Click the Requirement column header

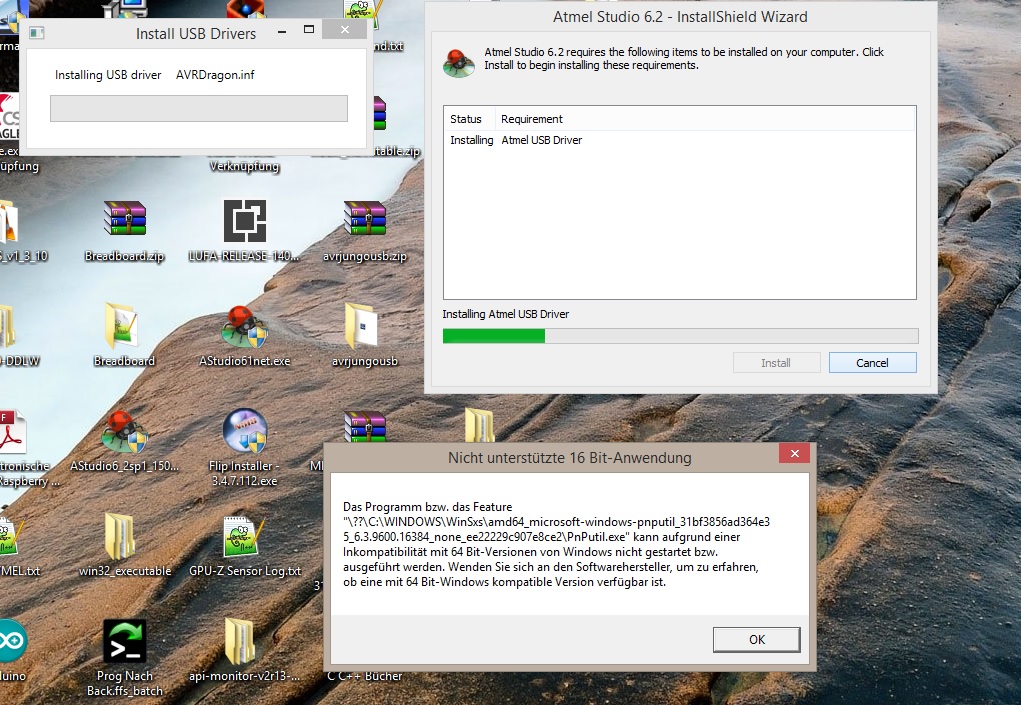(531, 119)
